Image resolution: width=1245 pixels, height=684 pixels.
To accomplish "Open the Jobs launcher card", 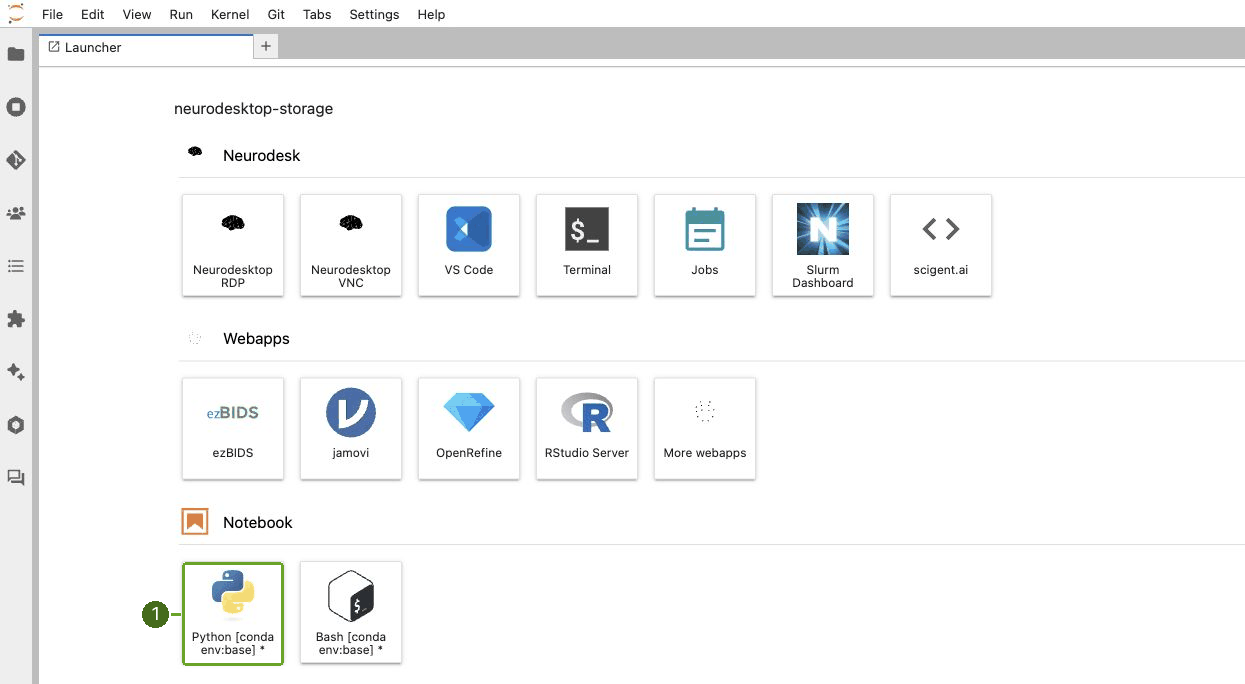I will pyautogui.click(x=705, y=245).
